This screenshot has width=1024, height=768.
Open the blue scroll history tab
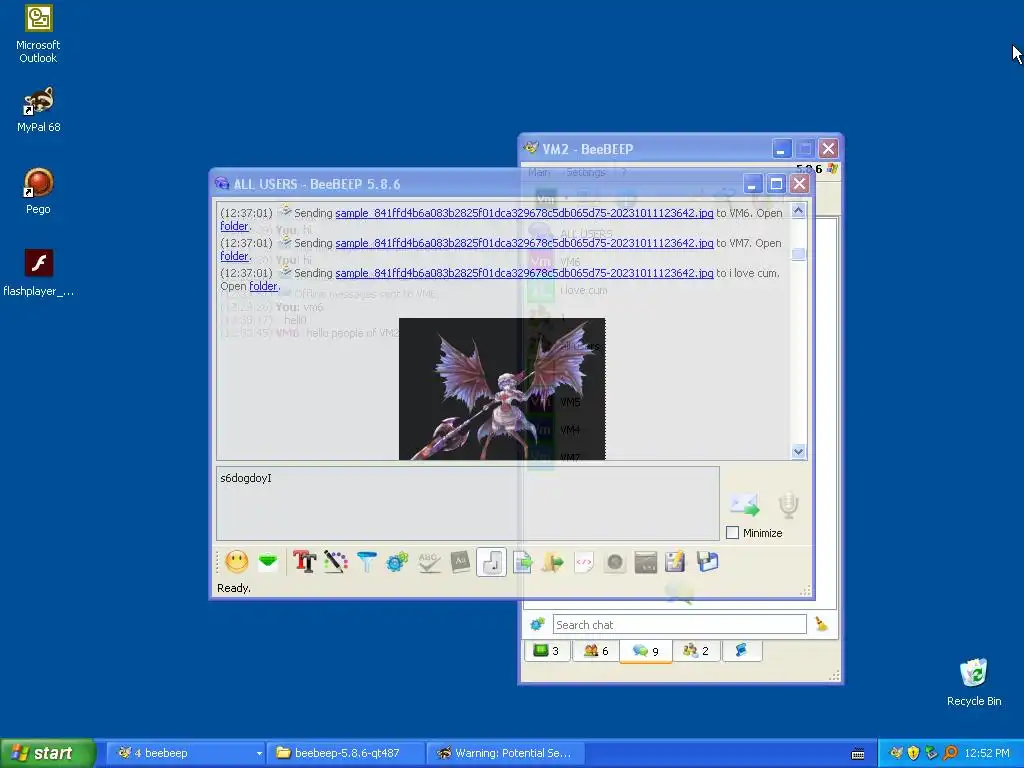point(741,650)
